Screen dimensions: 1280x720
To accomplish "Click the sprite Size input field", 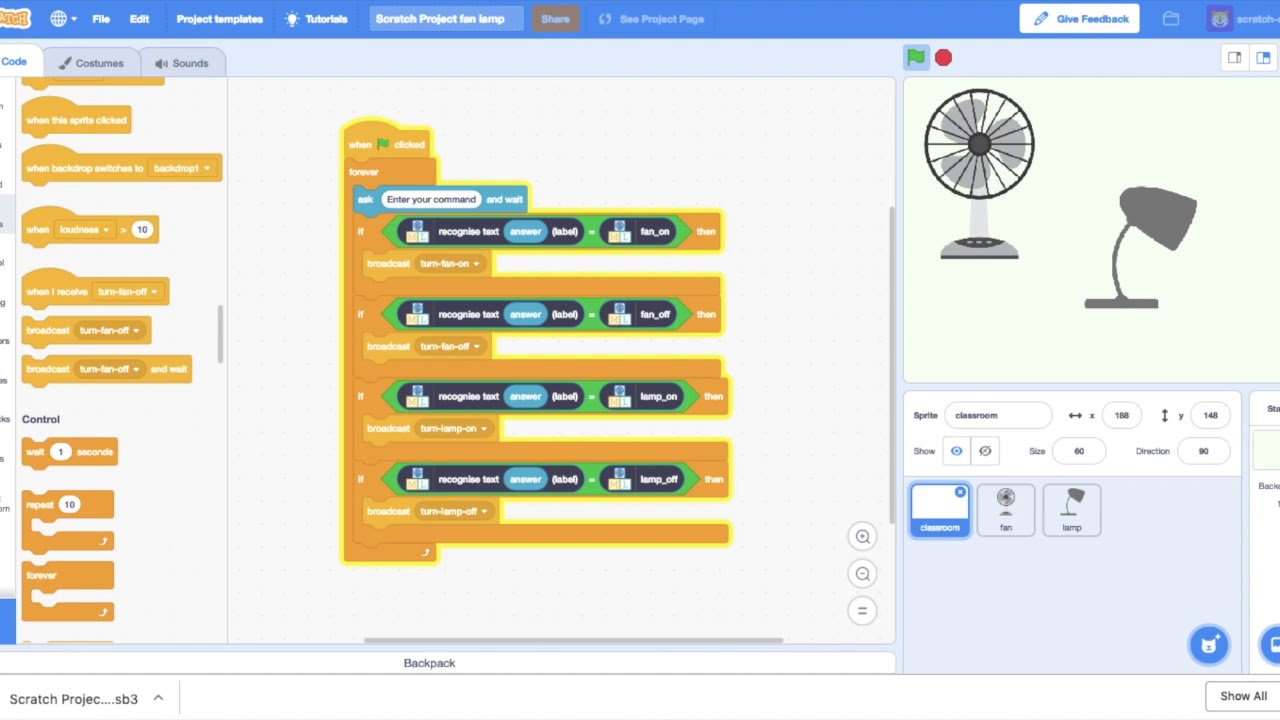I will point(1078,451).
